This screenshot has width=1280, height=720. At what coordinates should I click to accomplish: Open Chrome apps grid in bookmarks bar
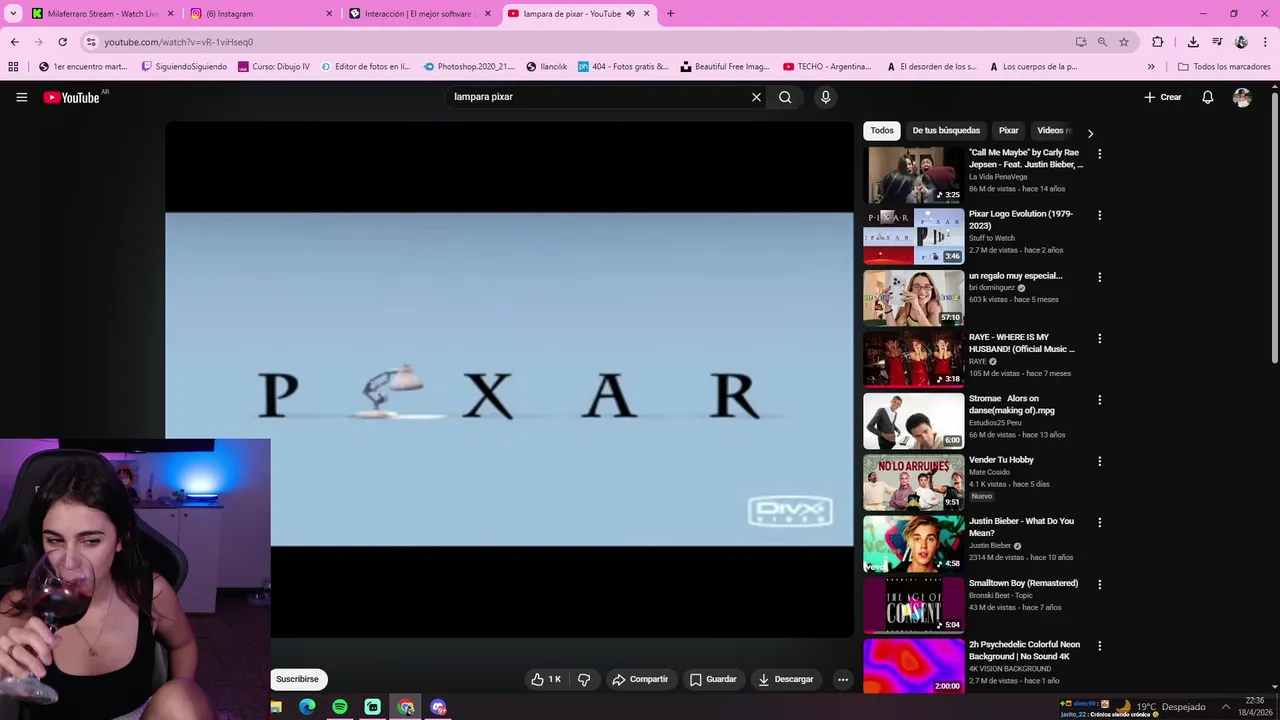click(x=13, y=67)
